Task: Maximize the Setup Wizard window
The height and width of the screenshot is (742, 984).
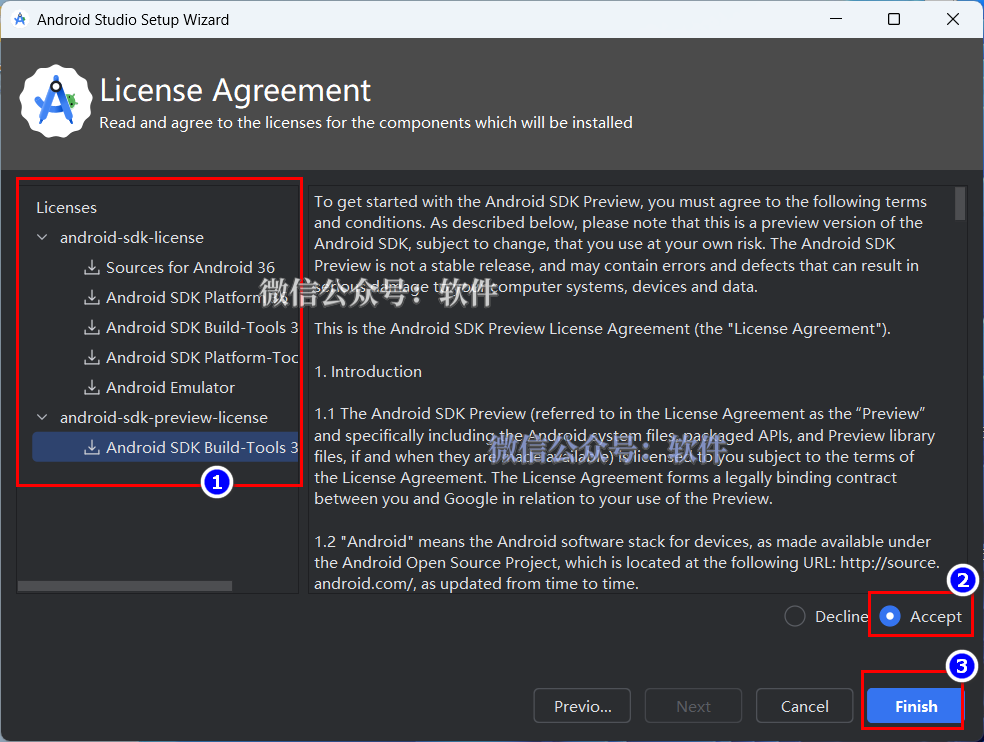Action: pyautogui.click(x=894, y=19)
